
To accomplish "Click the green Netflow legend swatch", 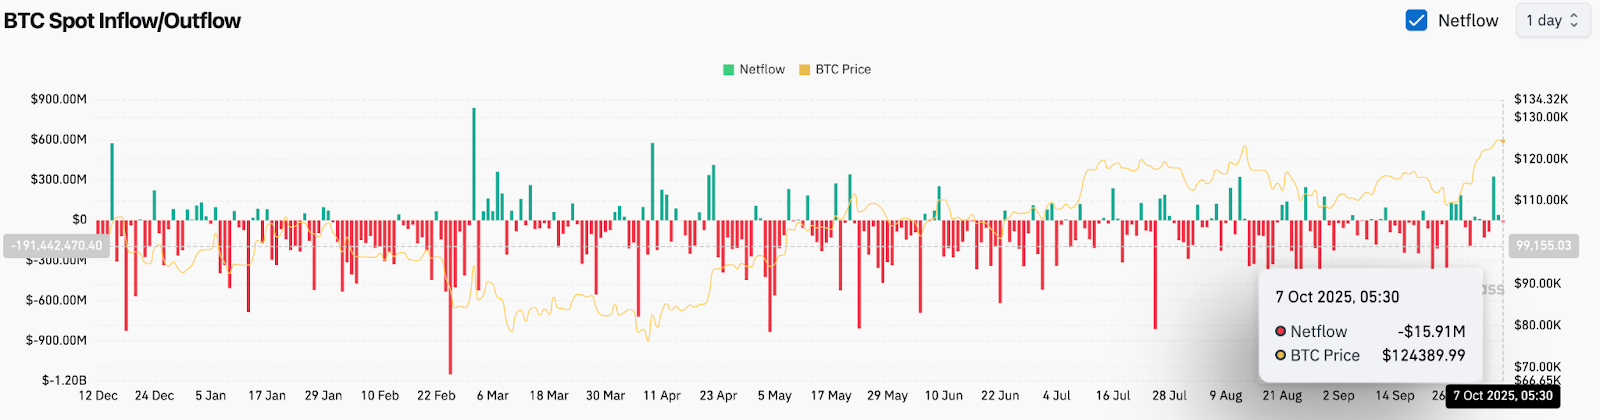I will 728,70.
